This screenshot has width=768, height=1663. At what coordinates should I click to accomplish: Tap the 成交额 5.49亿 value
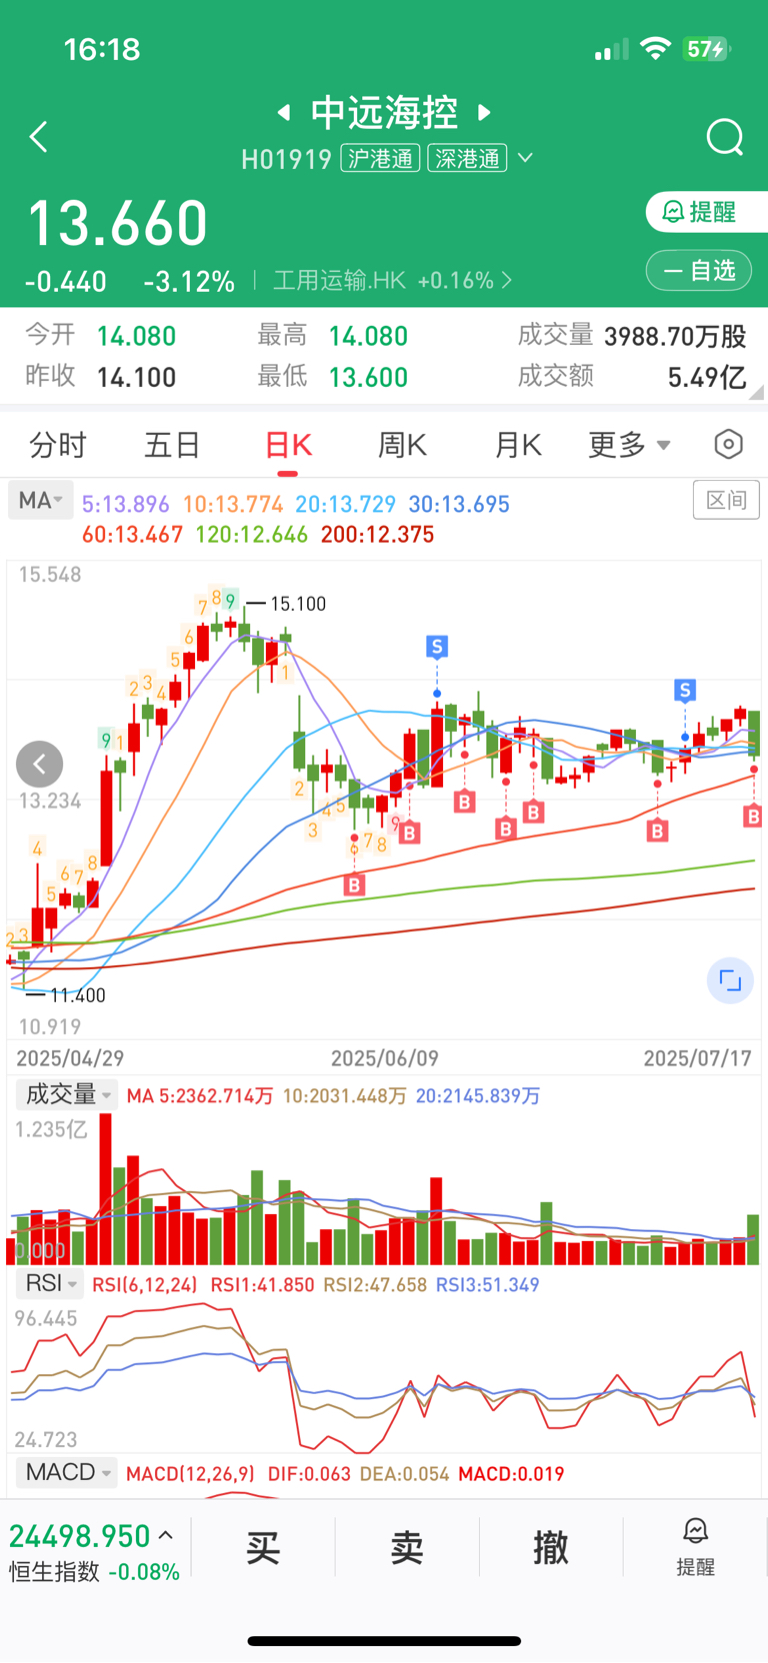[706, 377]
